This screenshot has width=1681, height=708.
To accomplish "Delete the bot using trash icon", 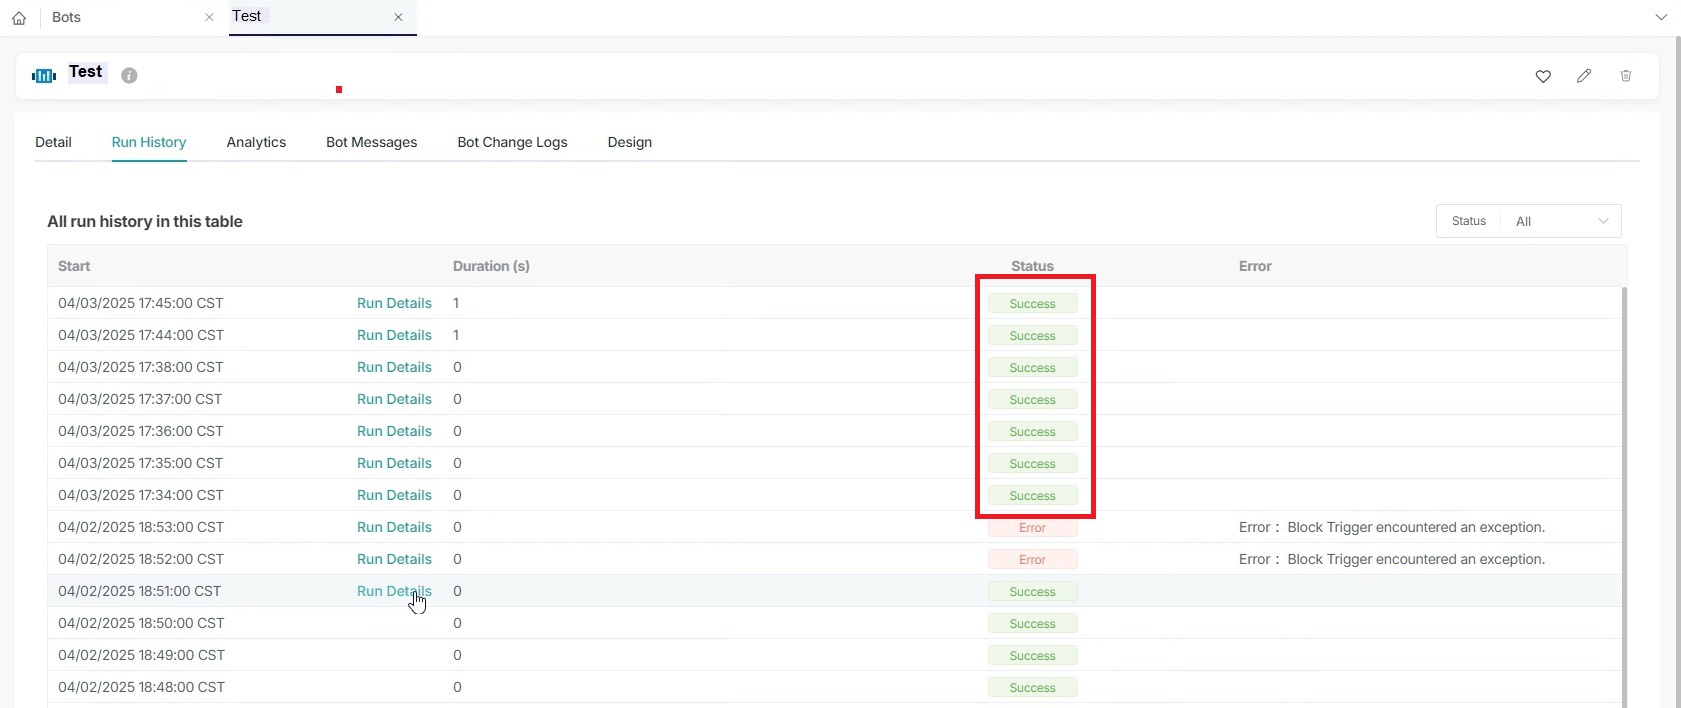I will (1626, 76).
